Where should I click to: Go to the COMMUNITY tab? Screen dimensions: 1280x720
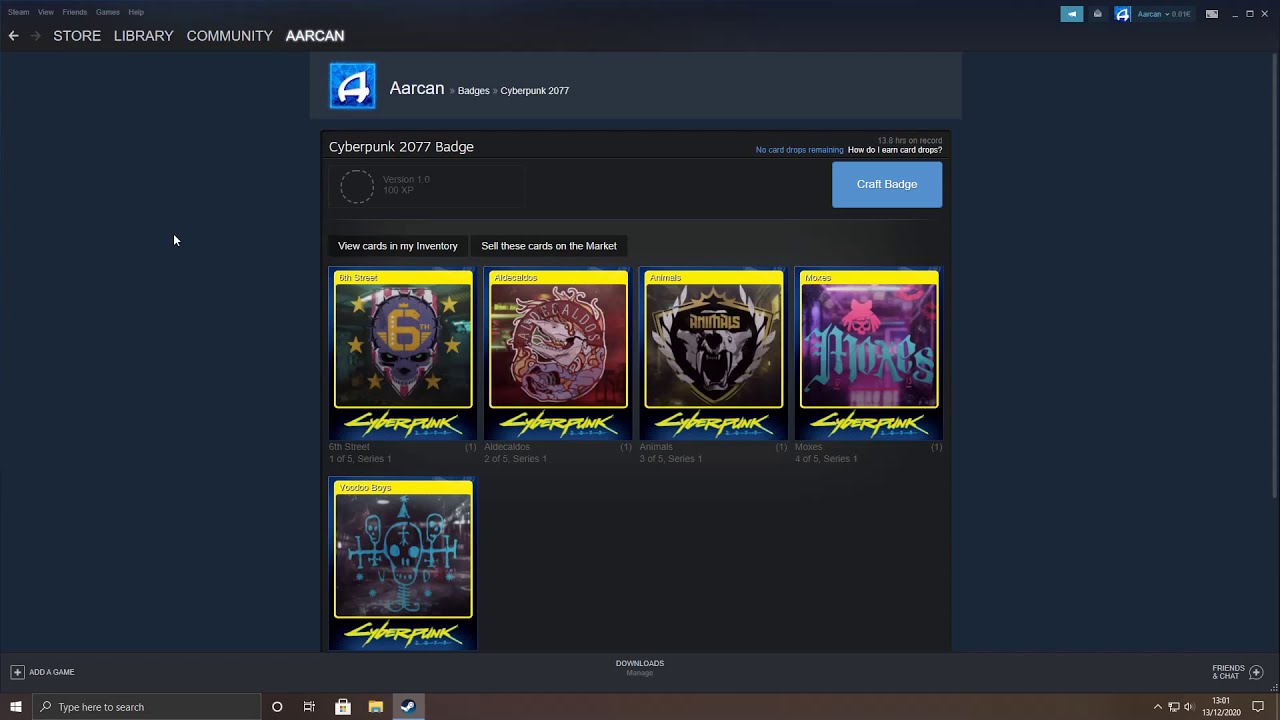[x=229, y=35]
